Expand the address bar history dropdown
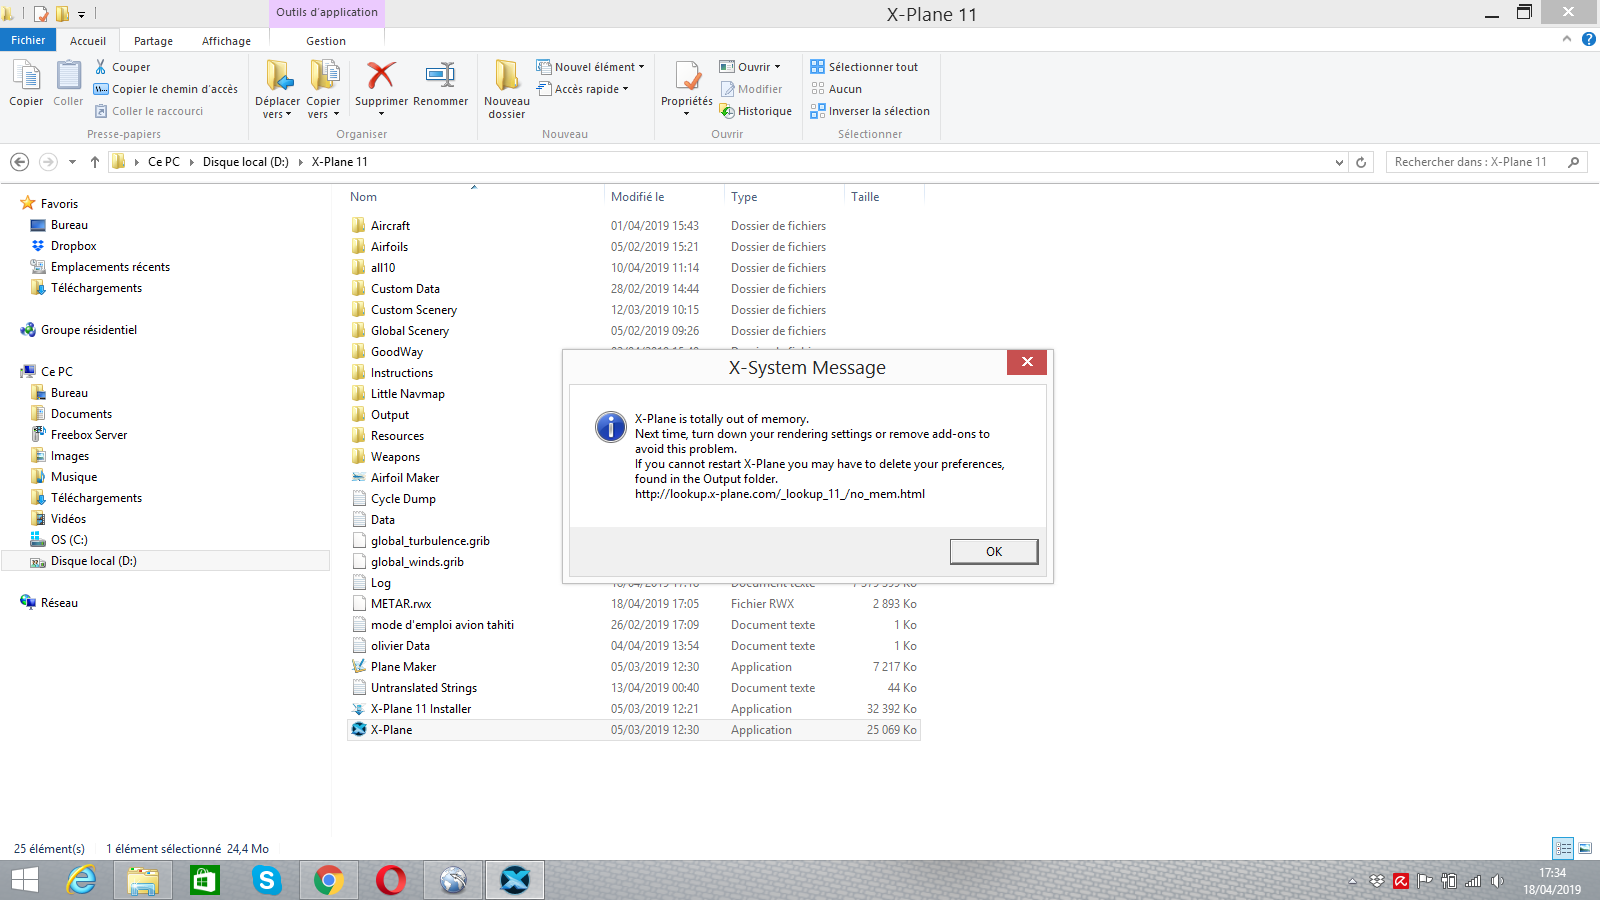This screenshot has height=900, width=1600. pos(1339,162)
